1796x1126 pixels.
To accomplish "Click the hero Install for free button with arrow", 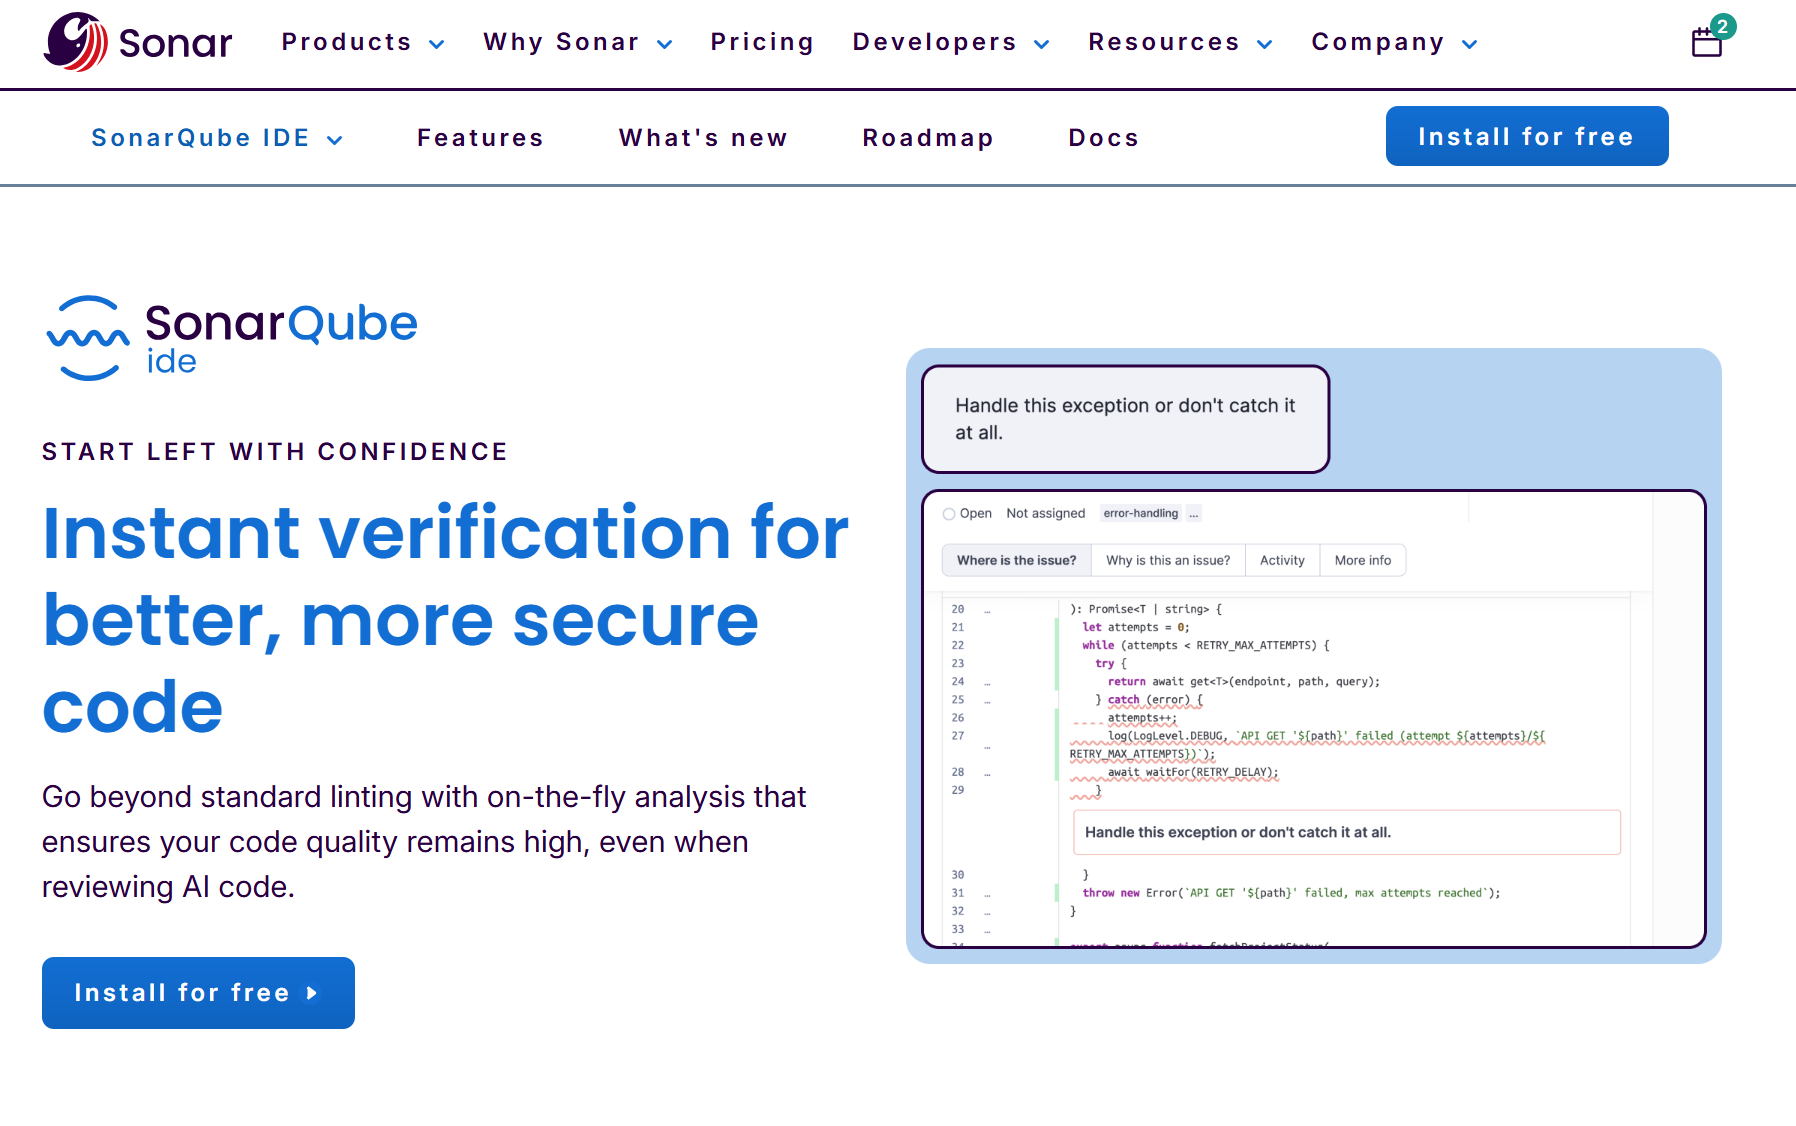I will coord(198,993).
